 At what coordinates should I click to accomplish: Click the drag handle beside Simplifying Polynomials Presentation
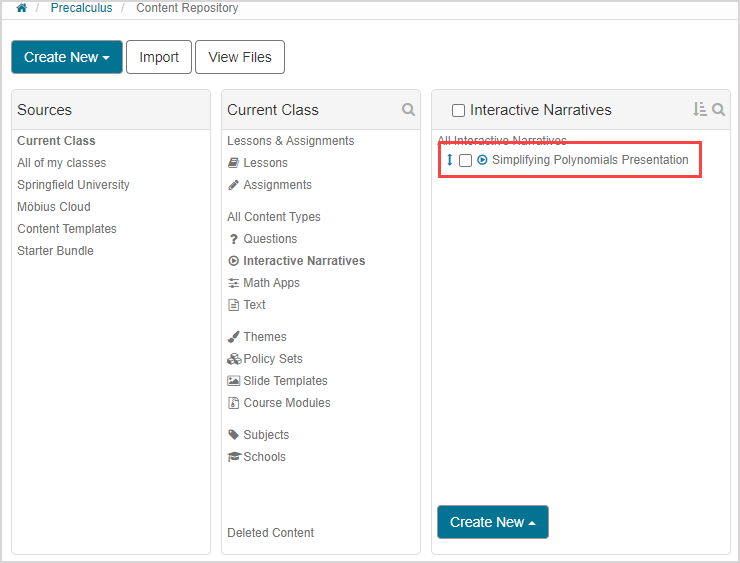449,160
